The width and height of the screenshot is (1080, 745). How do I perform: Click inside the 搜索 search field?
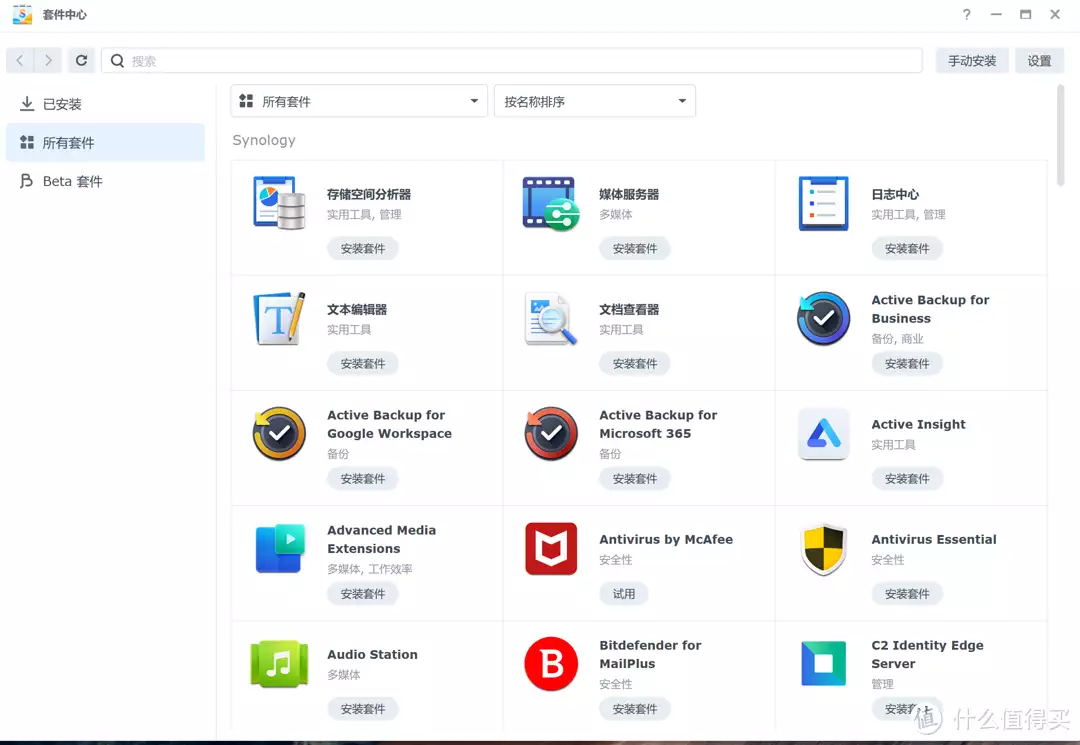[x=512, y=61]
